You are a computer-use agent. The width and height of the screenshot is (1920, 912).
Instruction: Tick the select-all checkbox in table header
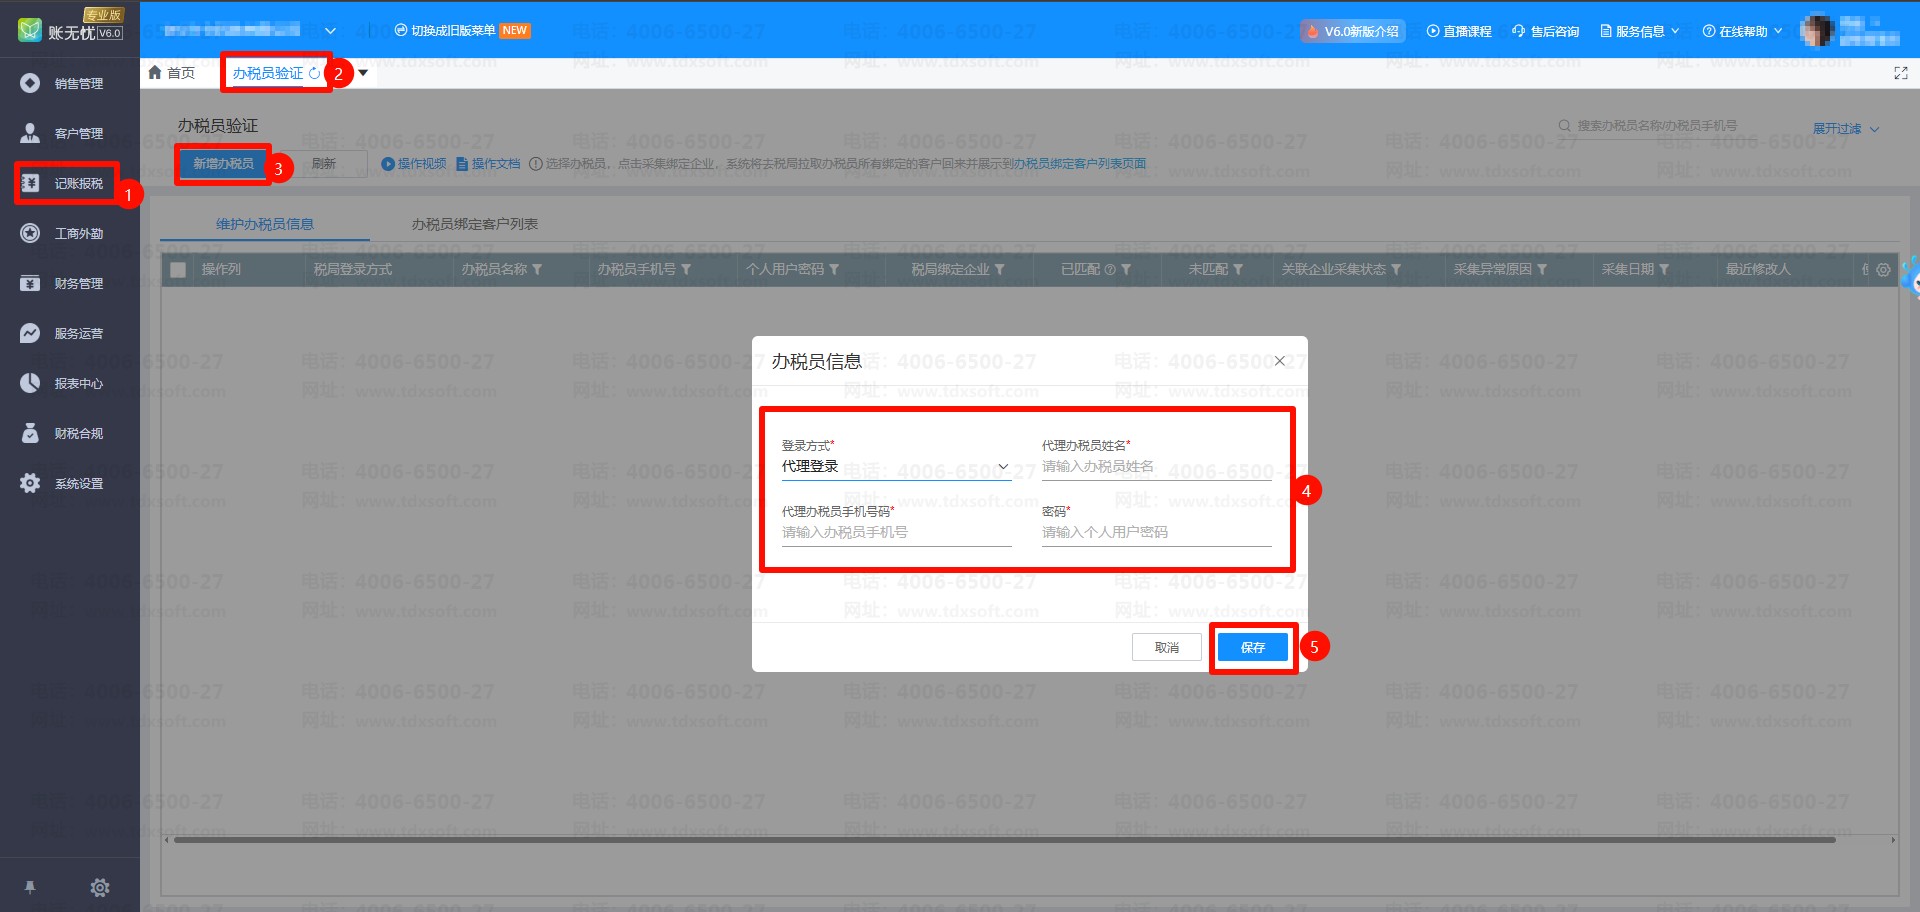[179, 270]
